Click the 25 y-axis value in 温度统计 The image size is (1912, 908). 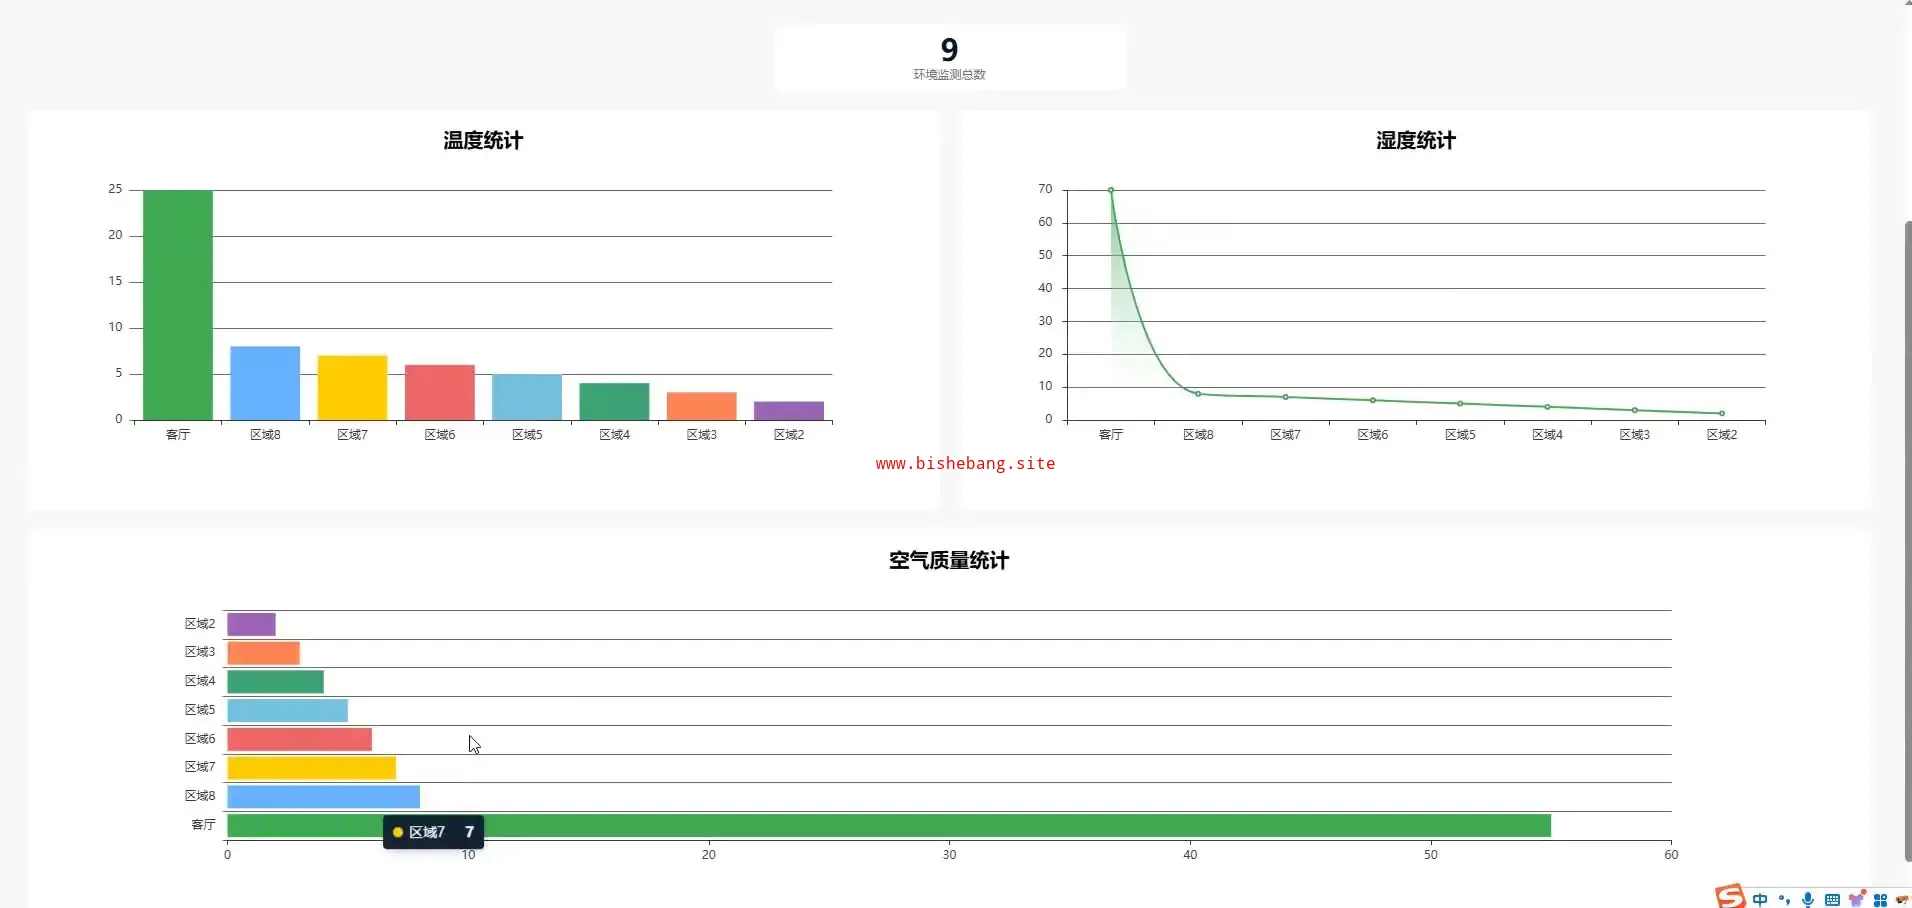click(115, 189)
